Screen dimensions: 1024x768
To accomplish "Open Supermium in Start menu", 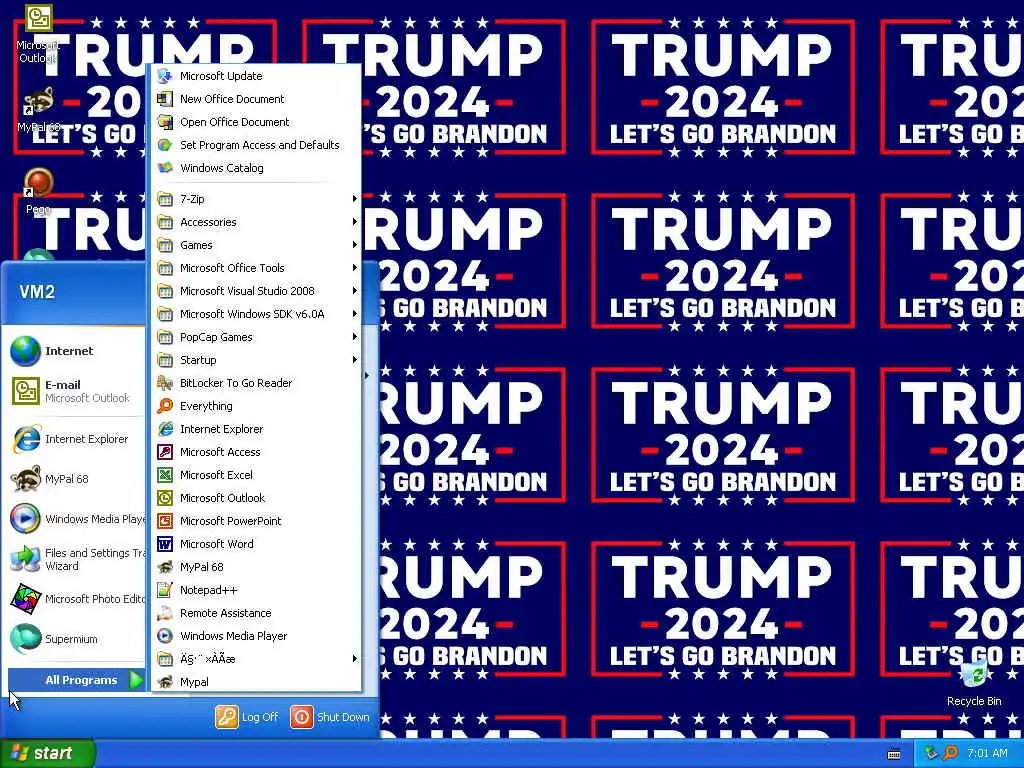I will [75, 639].
